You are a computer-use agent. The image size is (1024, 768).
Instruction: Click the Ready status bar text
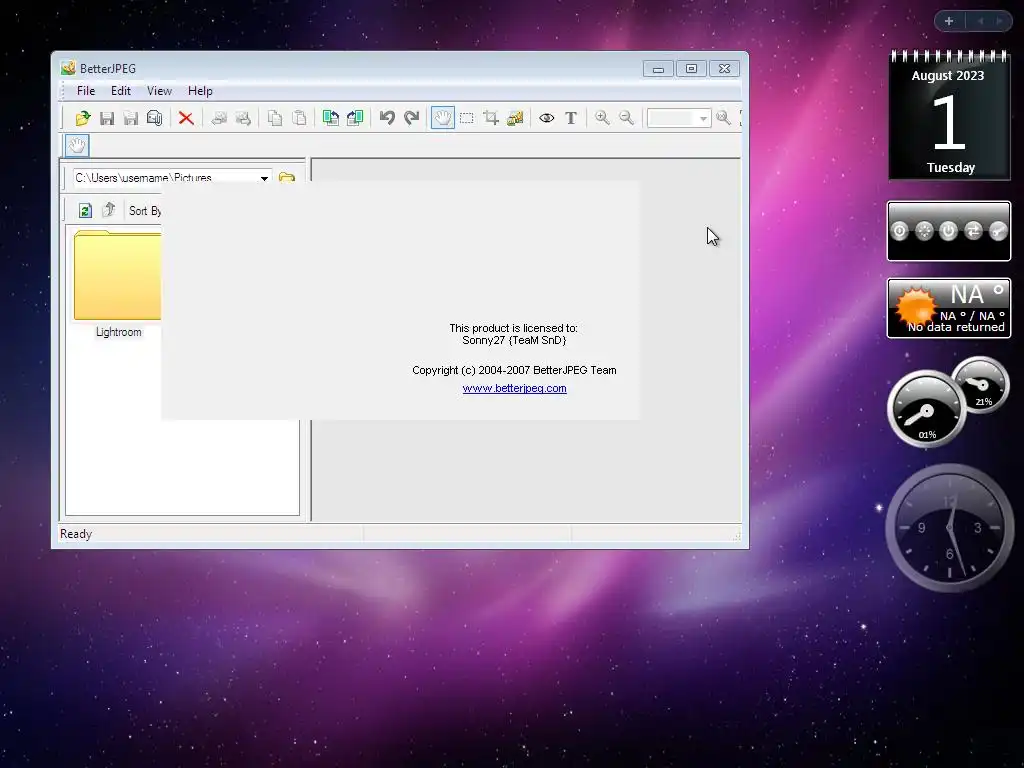(x=76, y=534)
